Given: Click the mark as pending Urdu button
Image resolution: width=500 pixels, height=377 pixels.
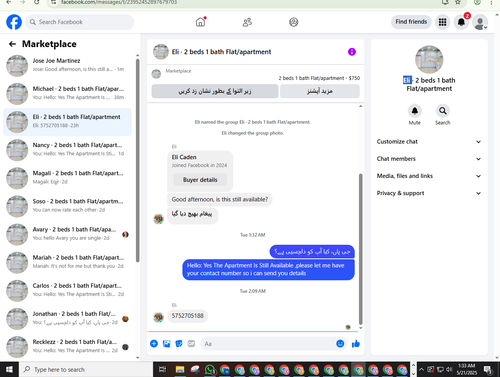Looking at the screenshot, I should [x=215, y=91].
